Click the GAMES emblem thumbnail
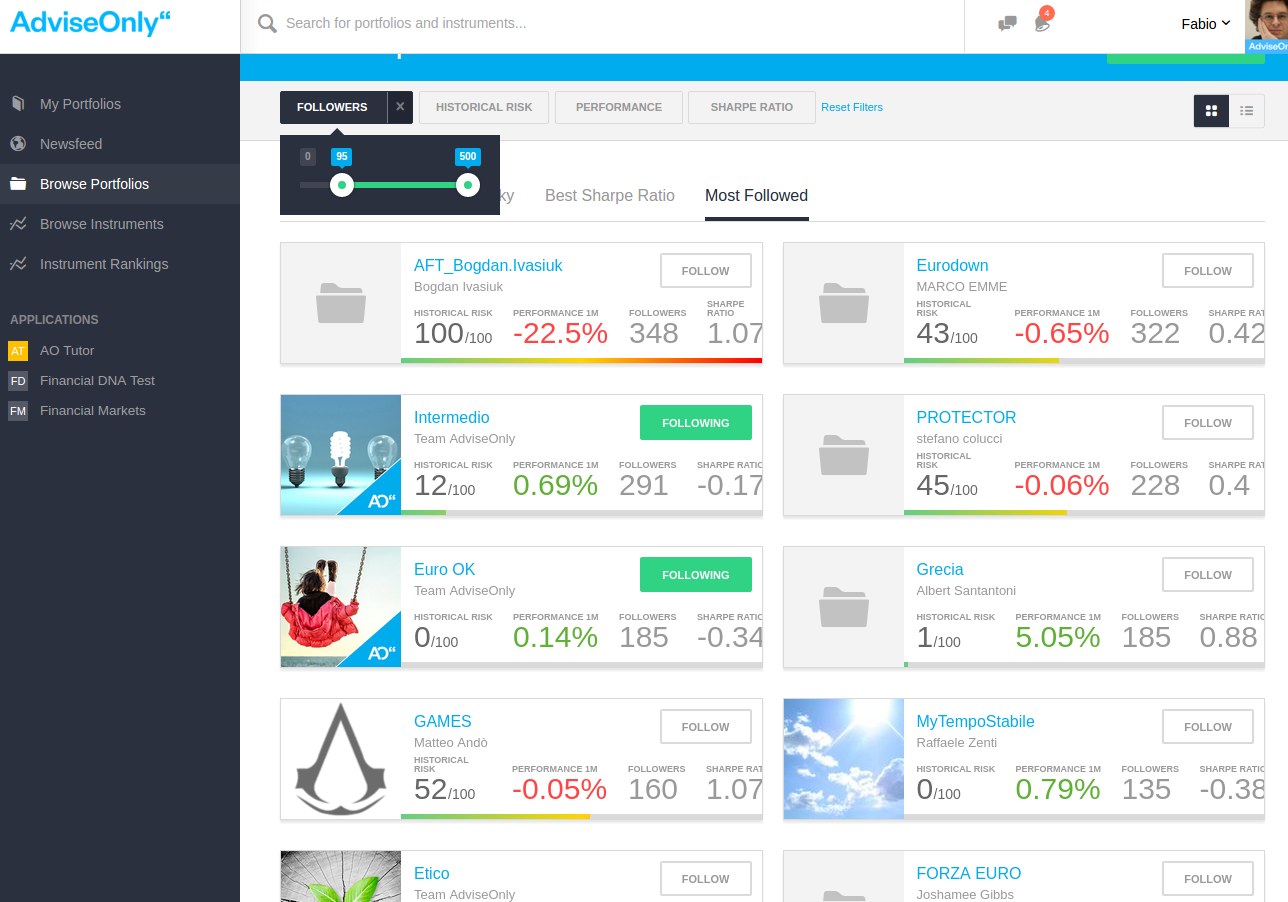This screenshot has width=1288, height=902. 341,759
